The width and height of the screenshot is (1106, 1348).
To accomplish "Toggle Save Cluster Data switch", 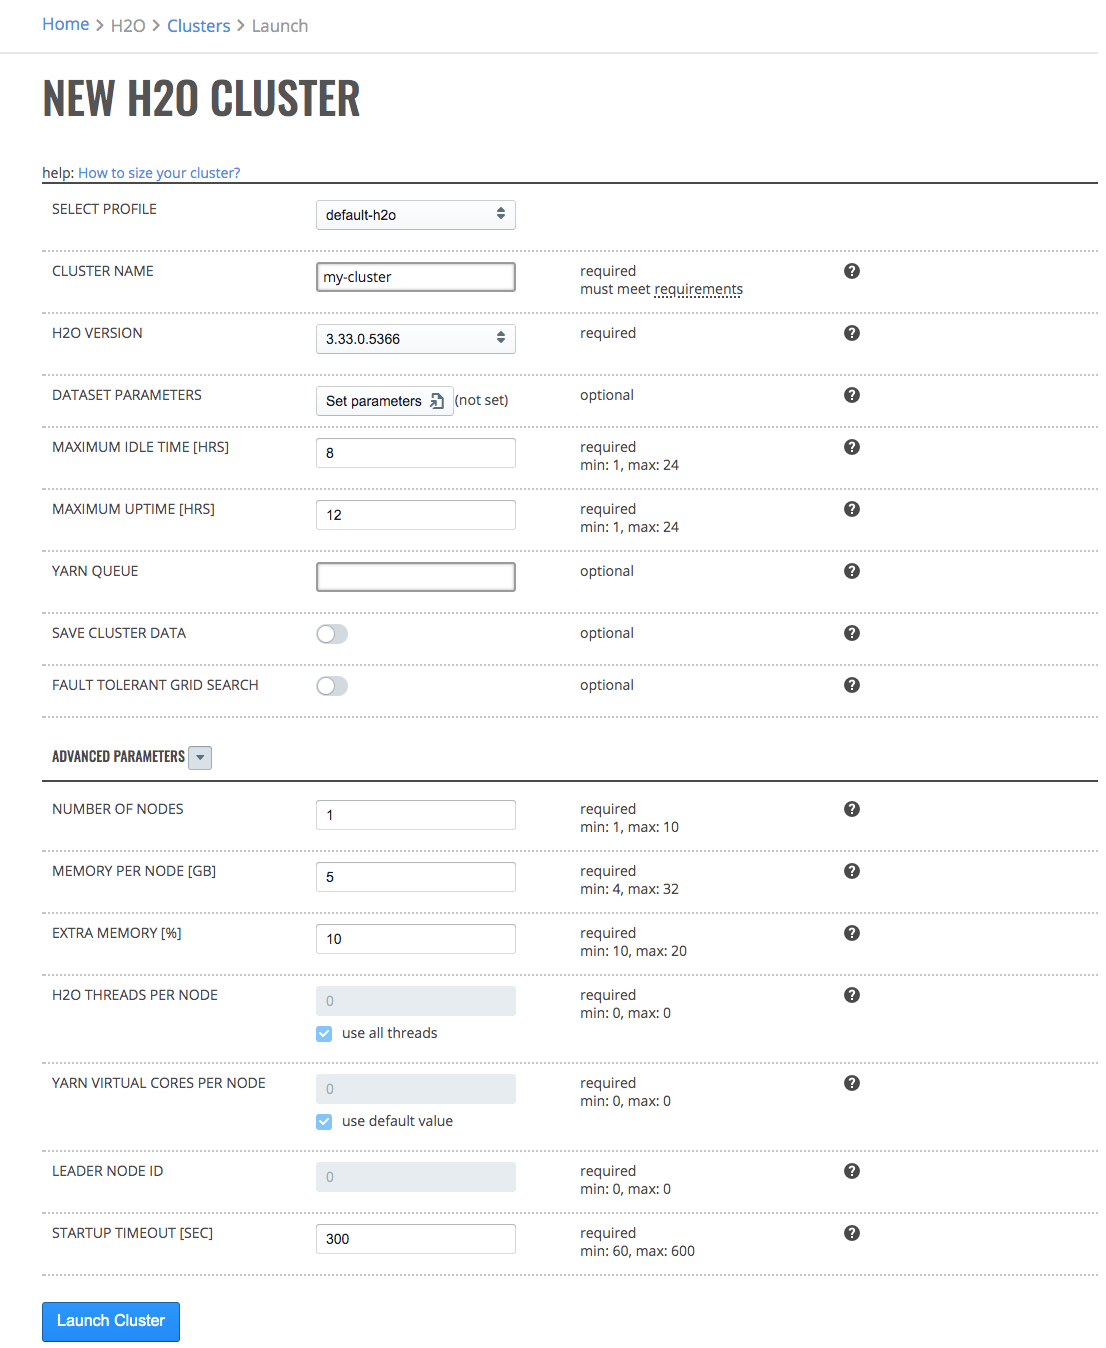I will click(332, 634).
